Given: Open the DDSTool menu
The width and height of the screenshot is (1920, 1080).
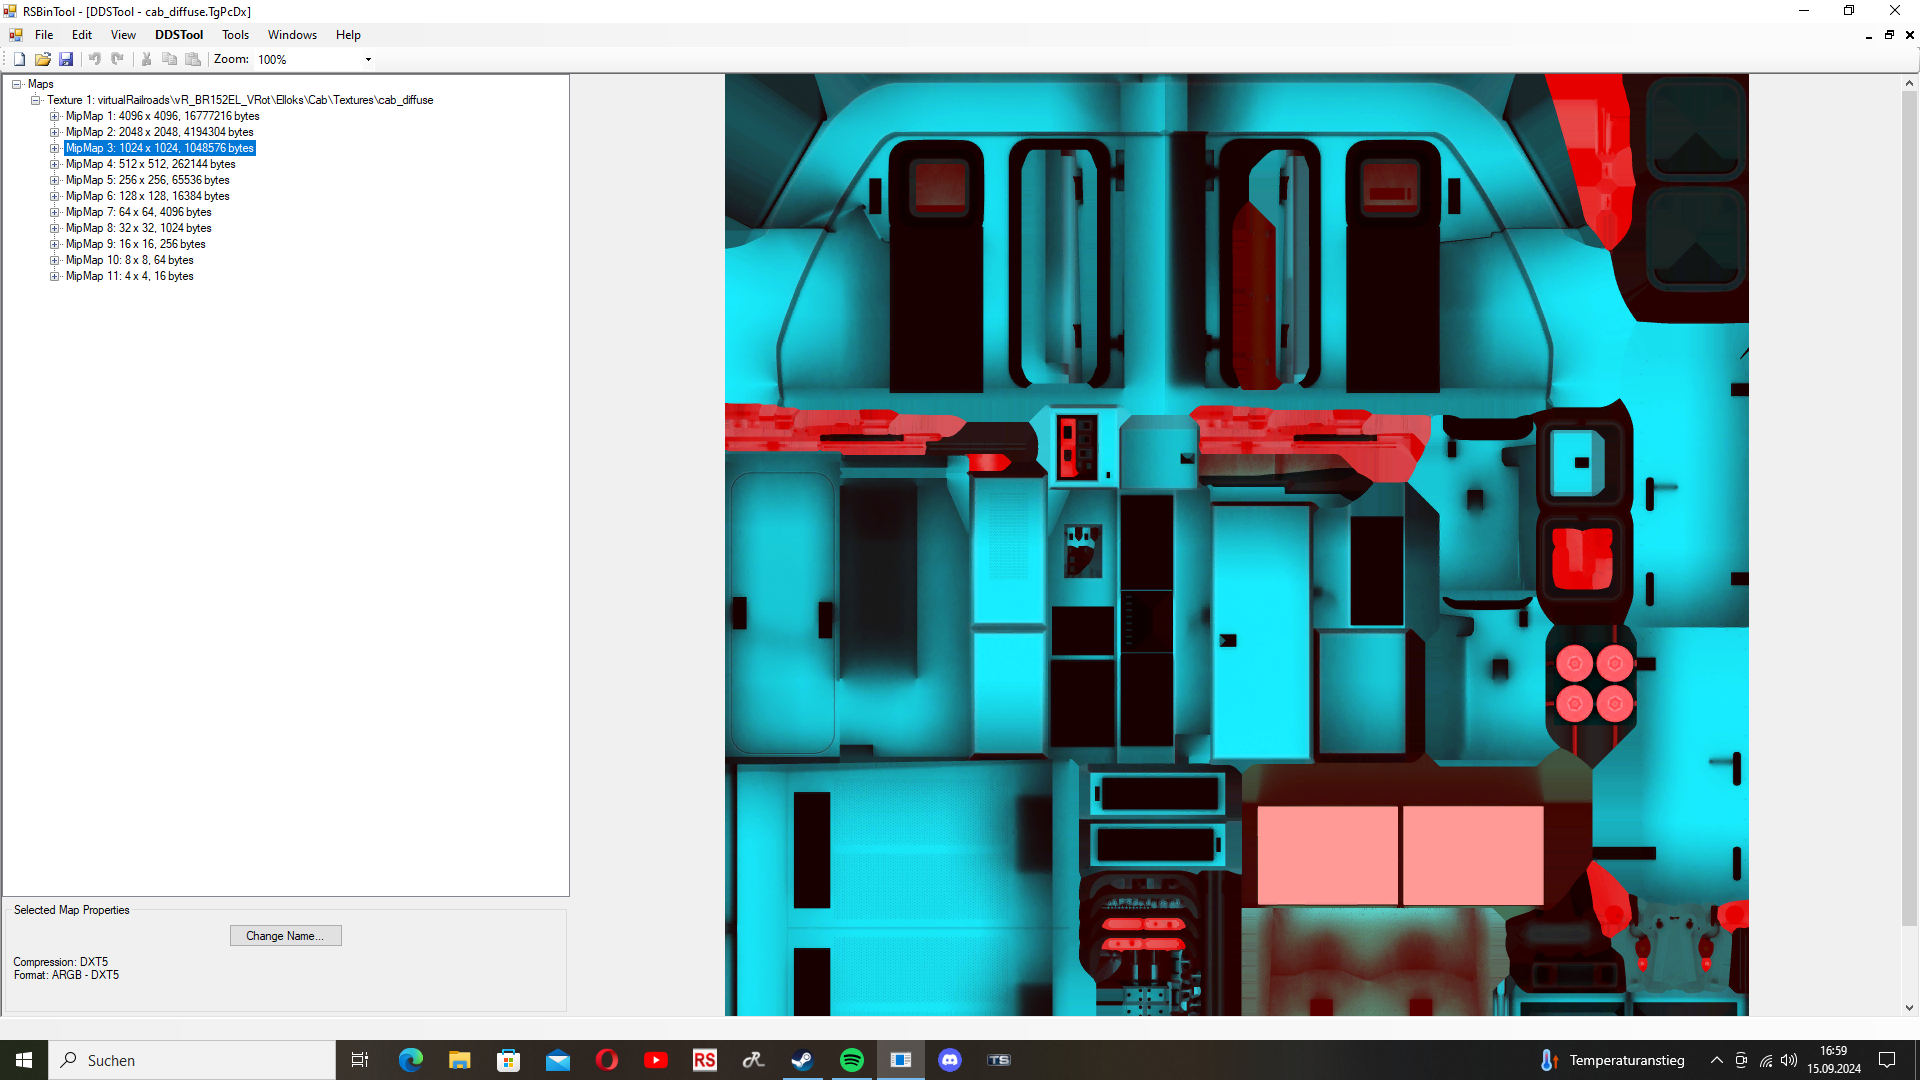Looking at the screenshot, I should [179, 35].
